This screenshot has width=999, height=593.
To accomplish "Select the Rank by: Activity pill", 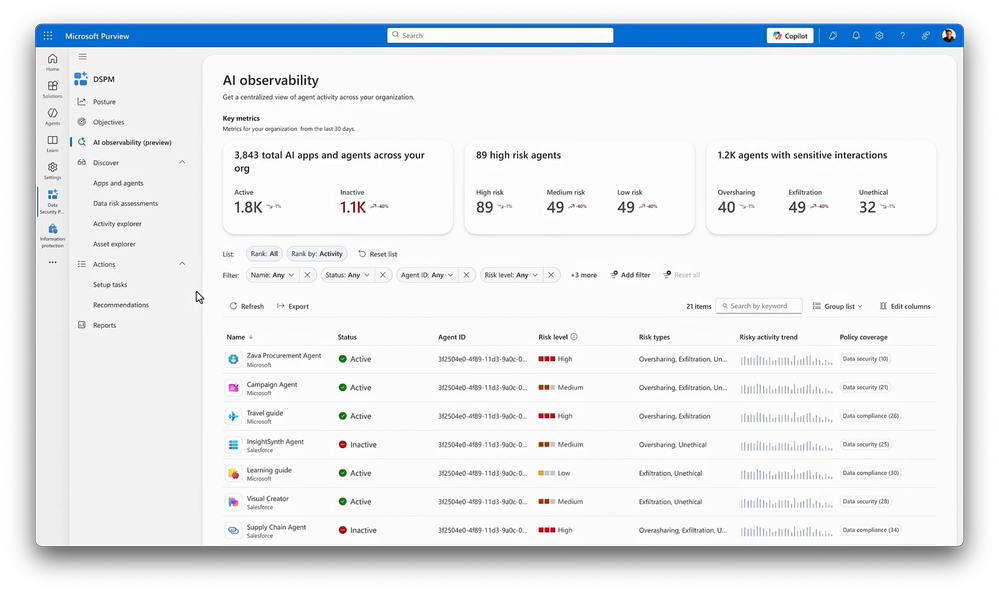I will click(317, 254).
